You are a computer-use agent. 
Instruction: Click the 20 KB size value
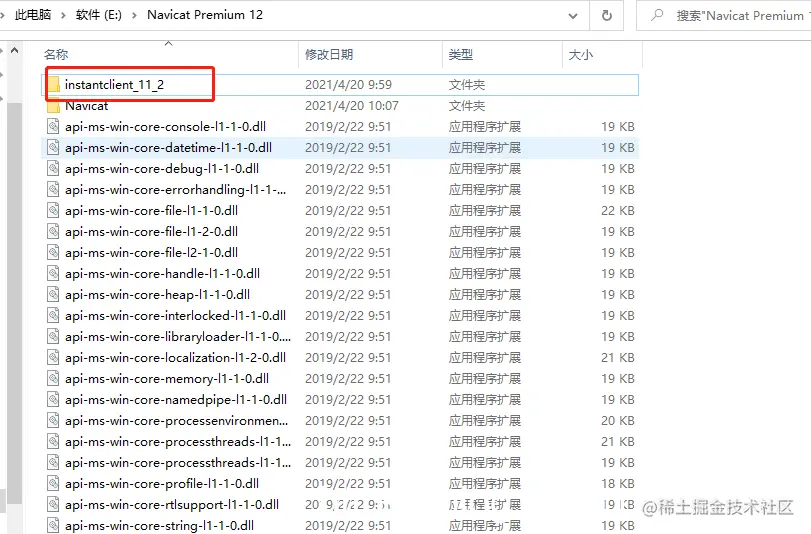(x=618, y=421)
